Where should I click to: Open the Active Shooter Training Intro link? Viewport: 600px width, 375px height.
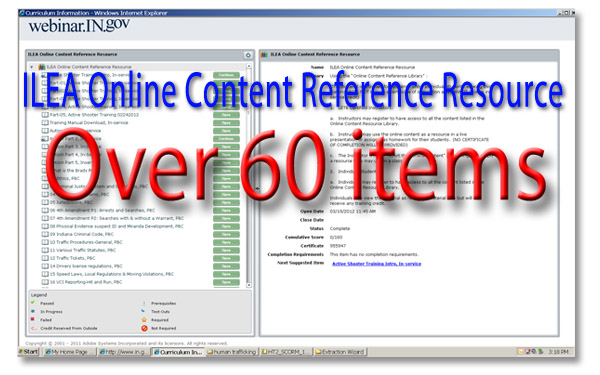tap(377, 264)
